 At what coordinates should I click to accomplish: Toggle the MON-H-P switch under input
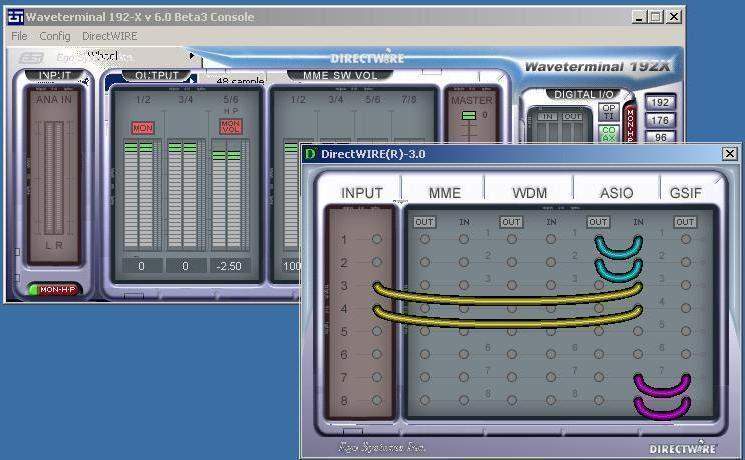57,289
